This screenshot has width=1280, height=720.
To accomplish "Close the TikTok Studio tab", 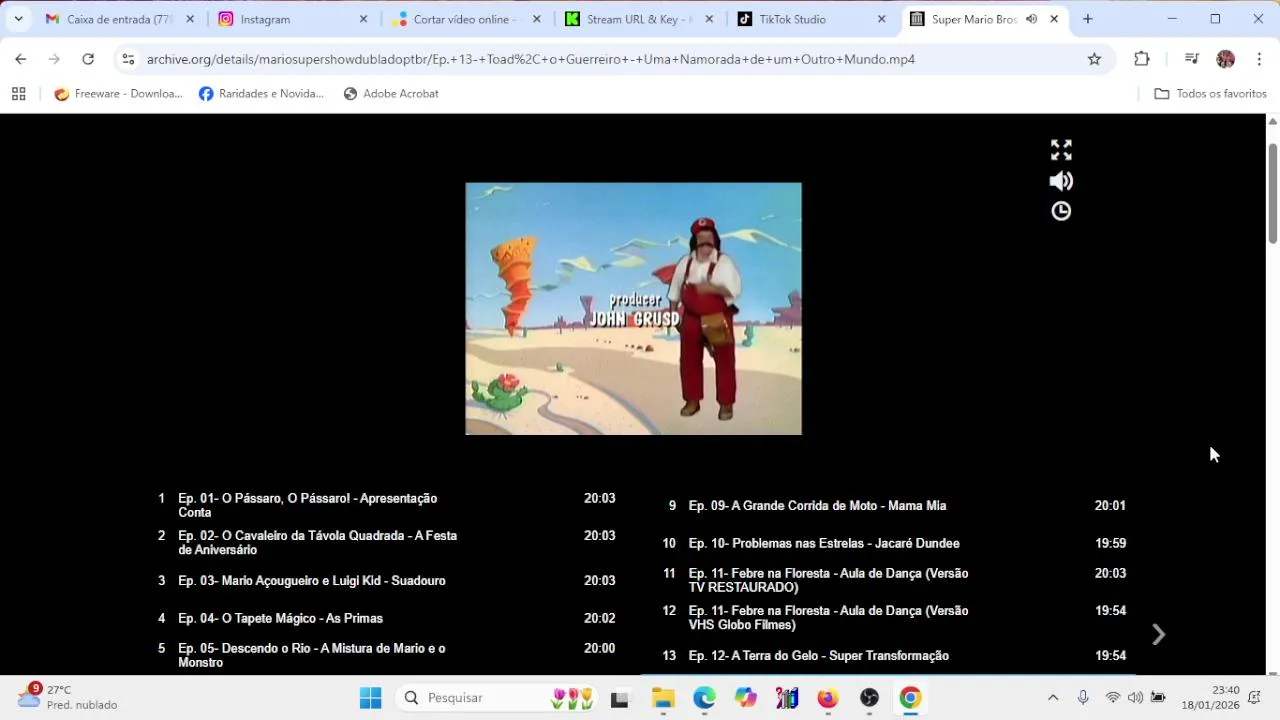I will [881, 19].
